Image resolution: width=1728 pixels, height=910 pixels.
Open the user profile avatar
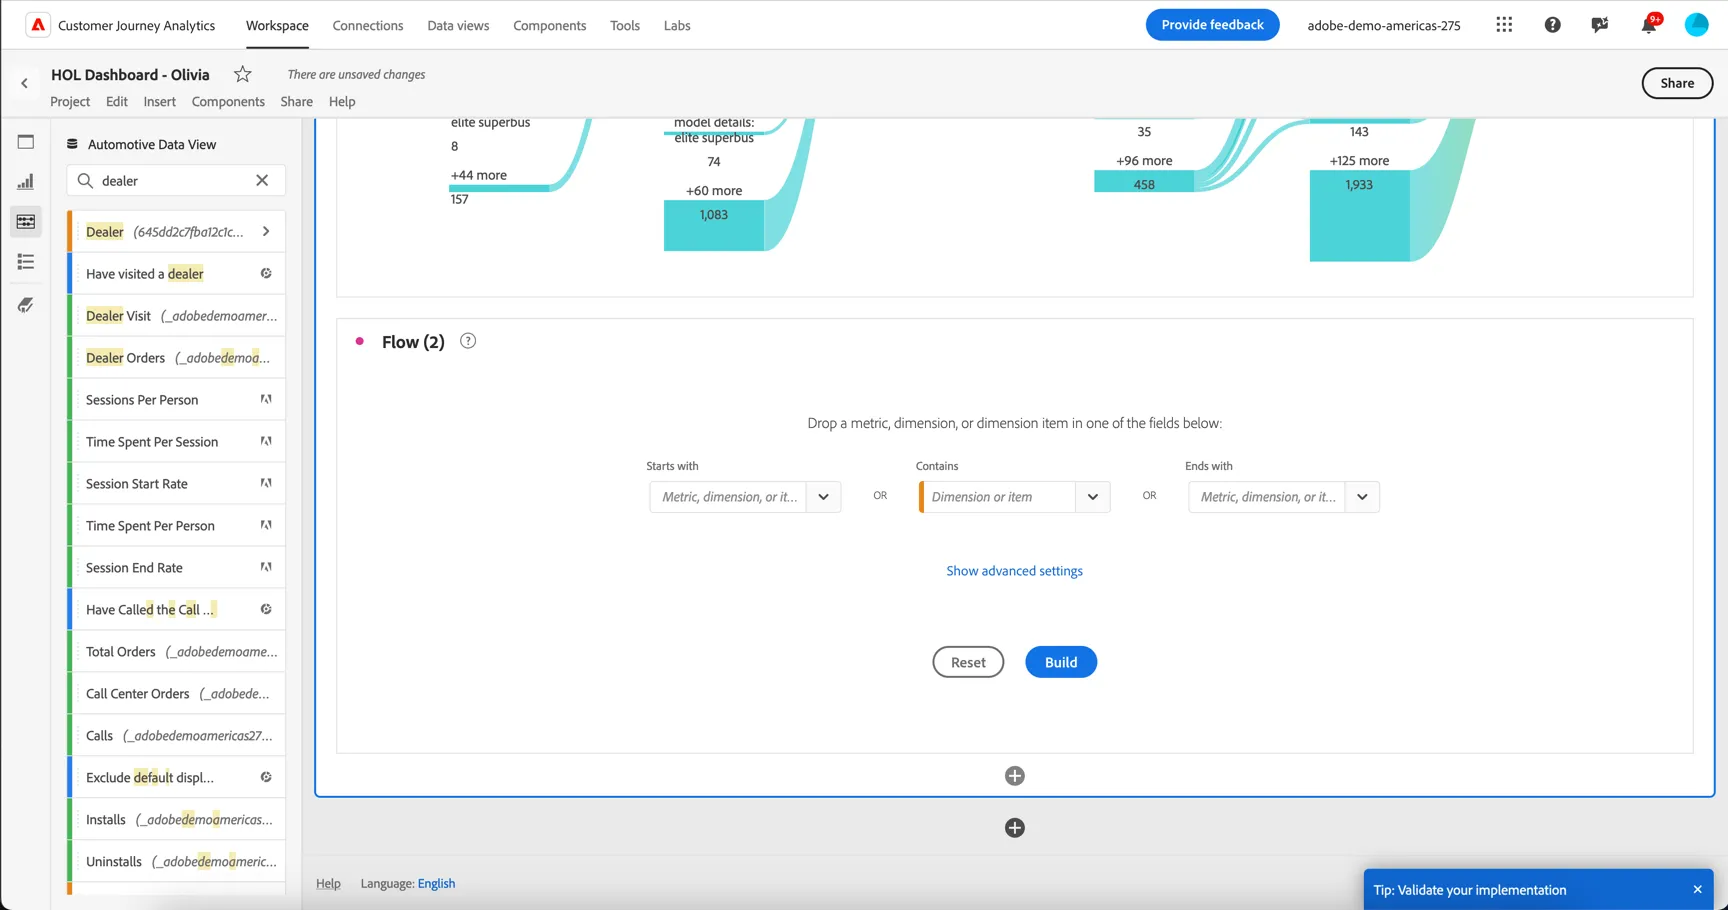pos(1696,25)
